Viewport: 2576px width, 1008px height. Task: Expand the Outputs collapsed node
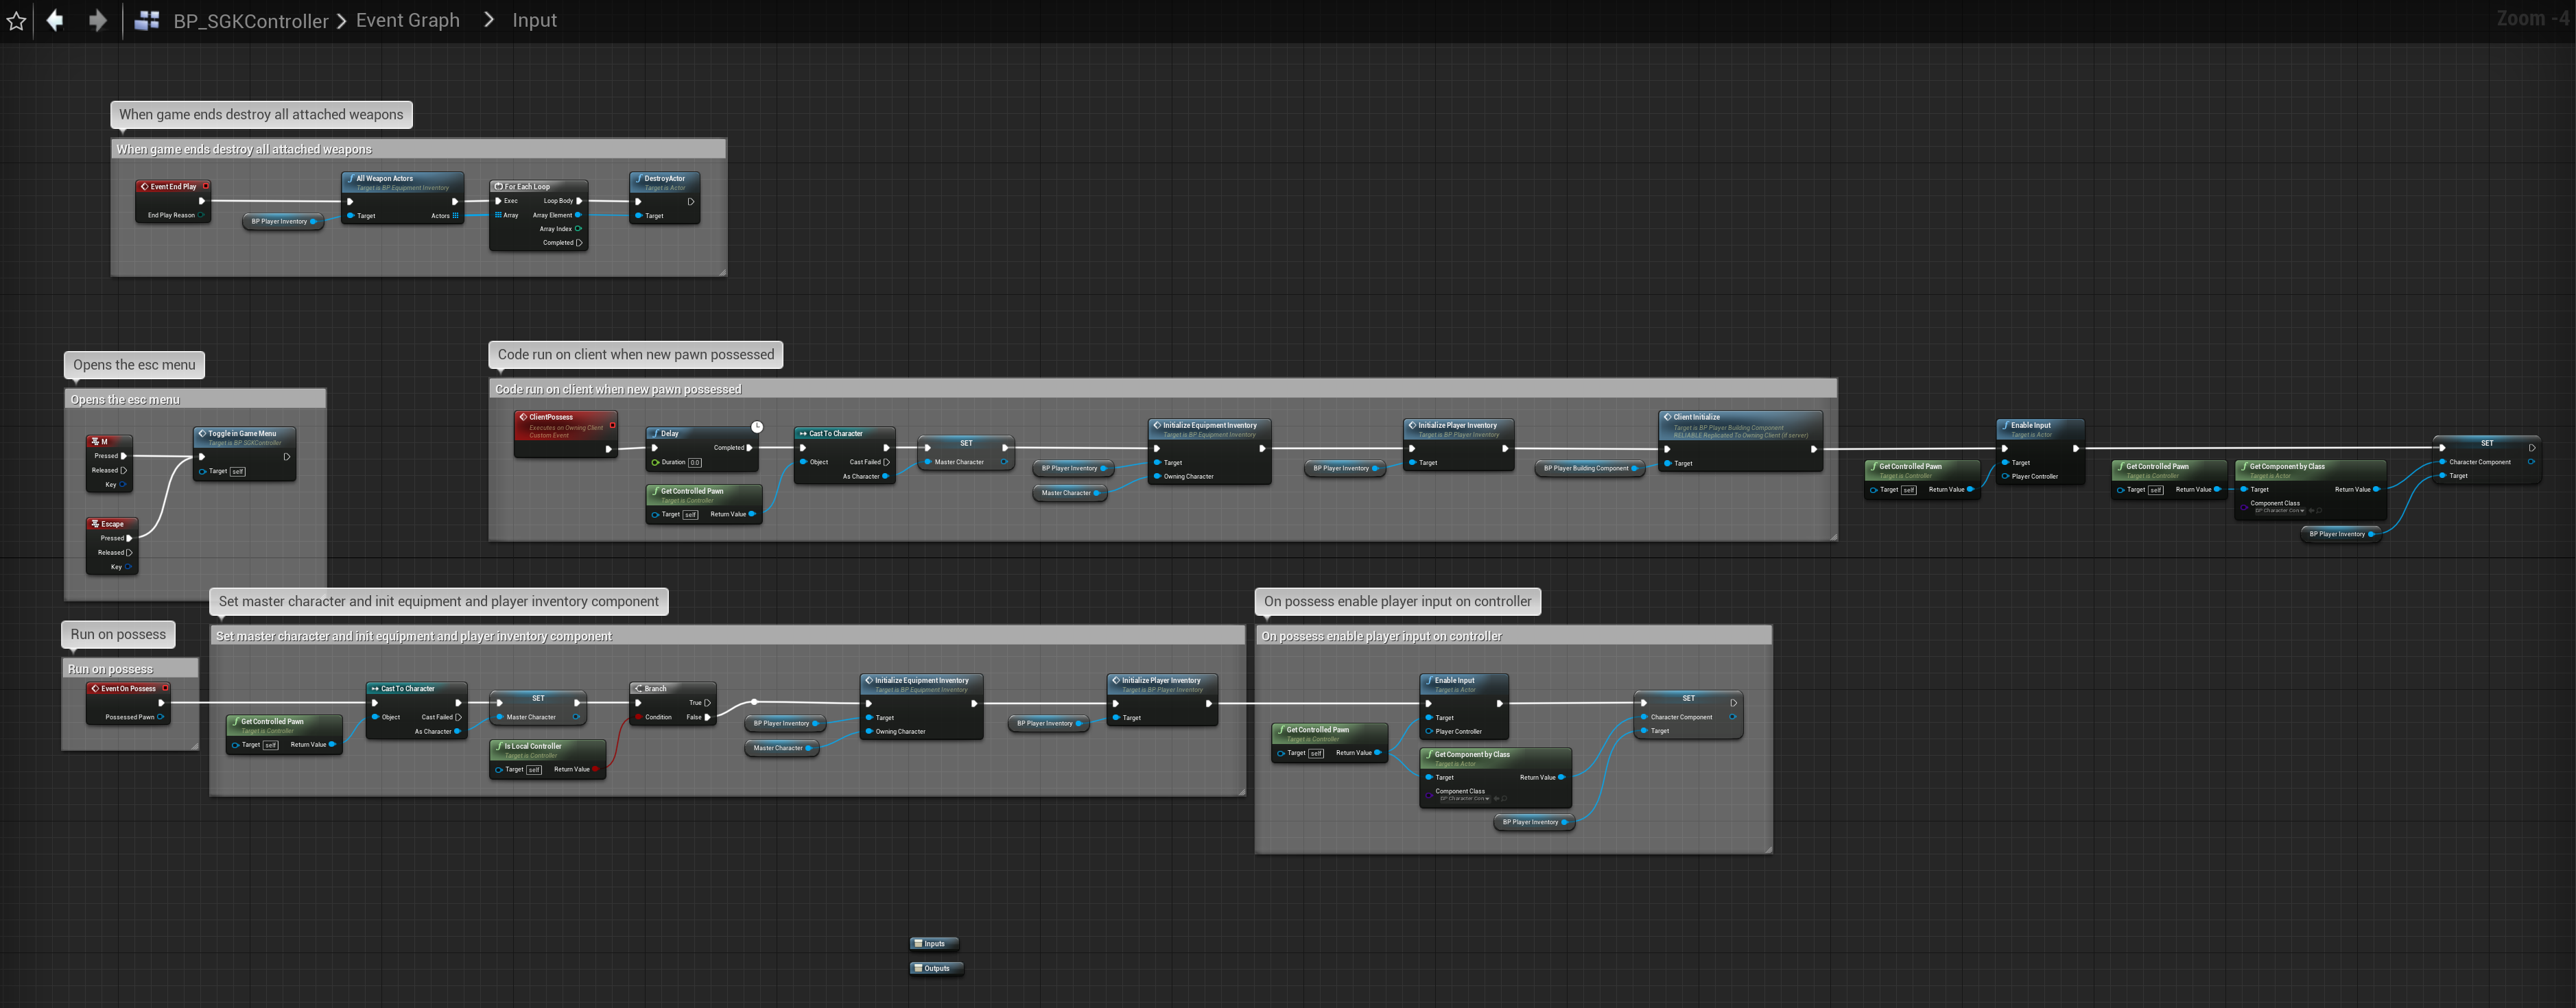coord(936,968)
